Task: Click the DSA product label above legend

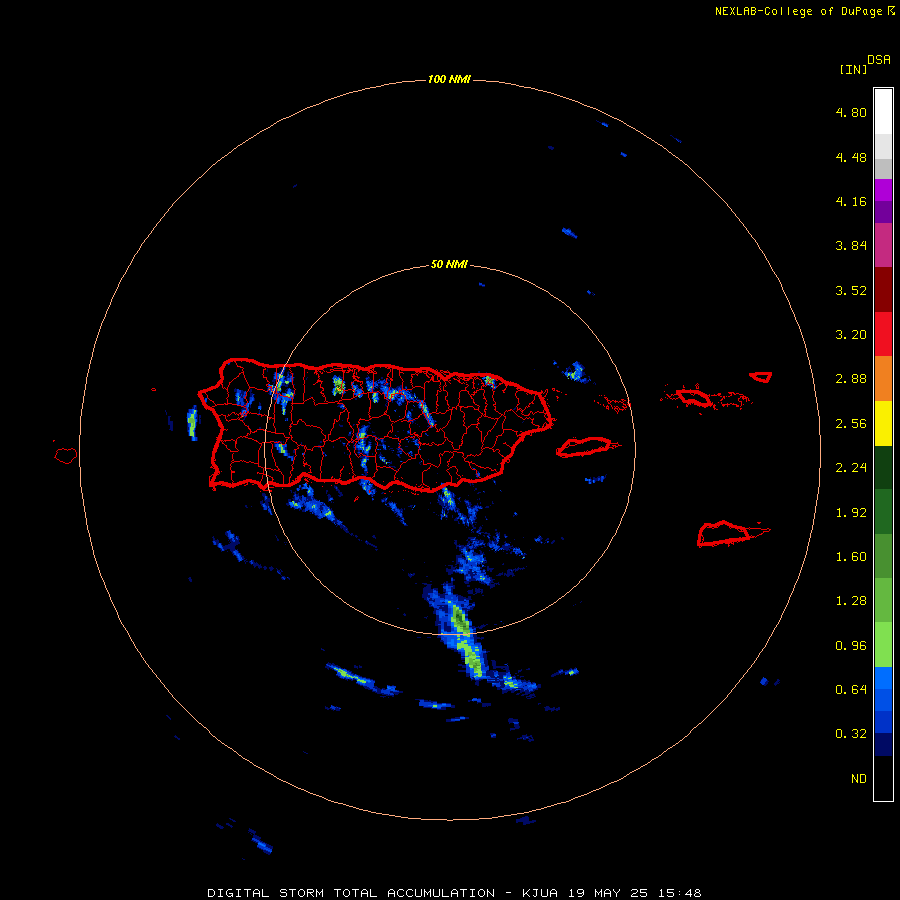Action: click(x=879, y=60)
